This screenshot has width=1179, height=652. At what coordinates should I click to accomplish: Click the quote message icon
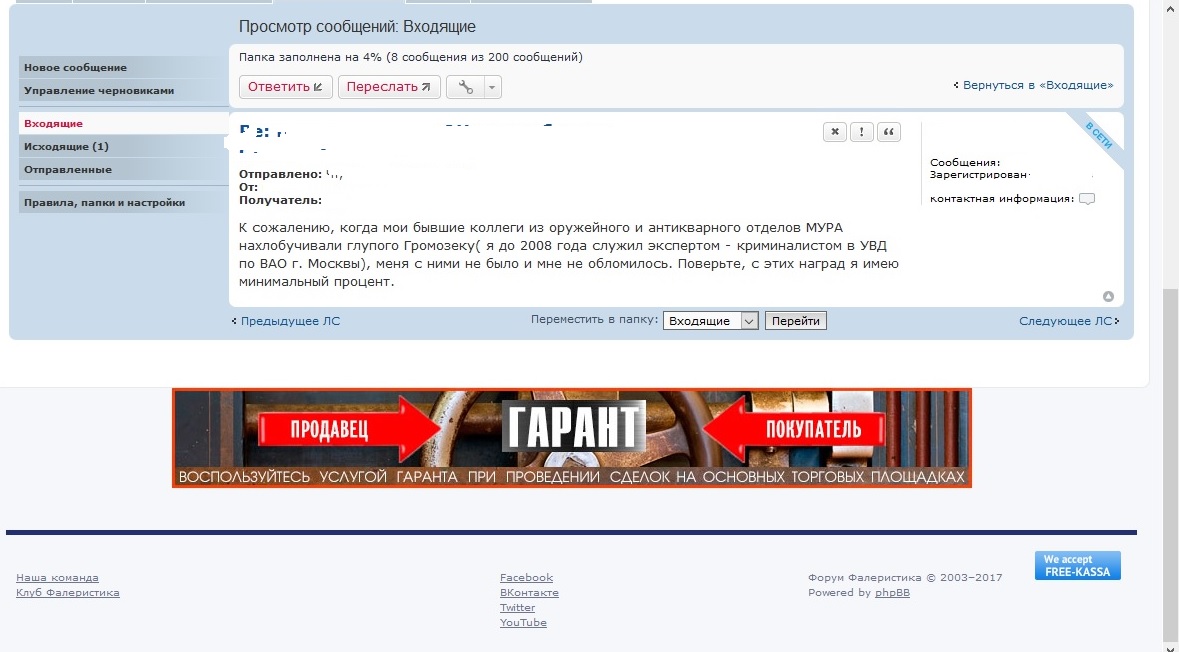(x=889, y=132)
